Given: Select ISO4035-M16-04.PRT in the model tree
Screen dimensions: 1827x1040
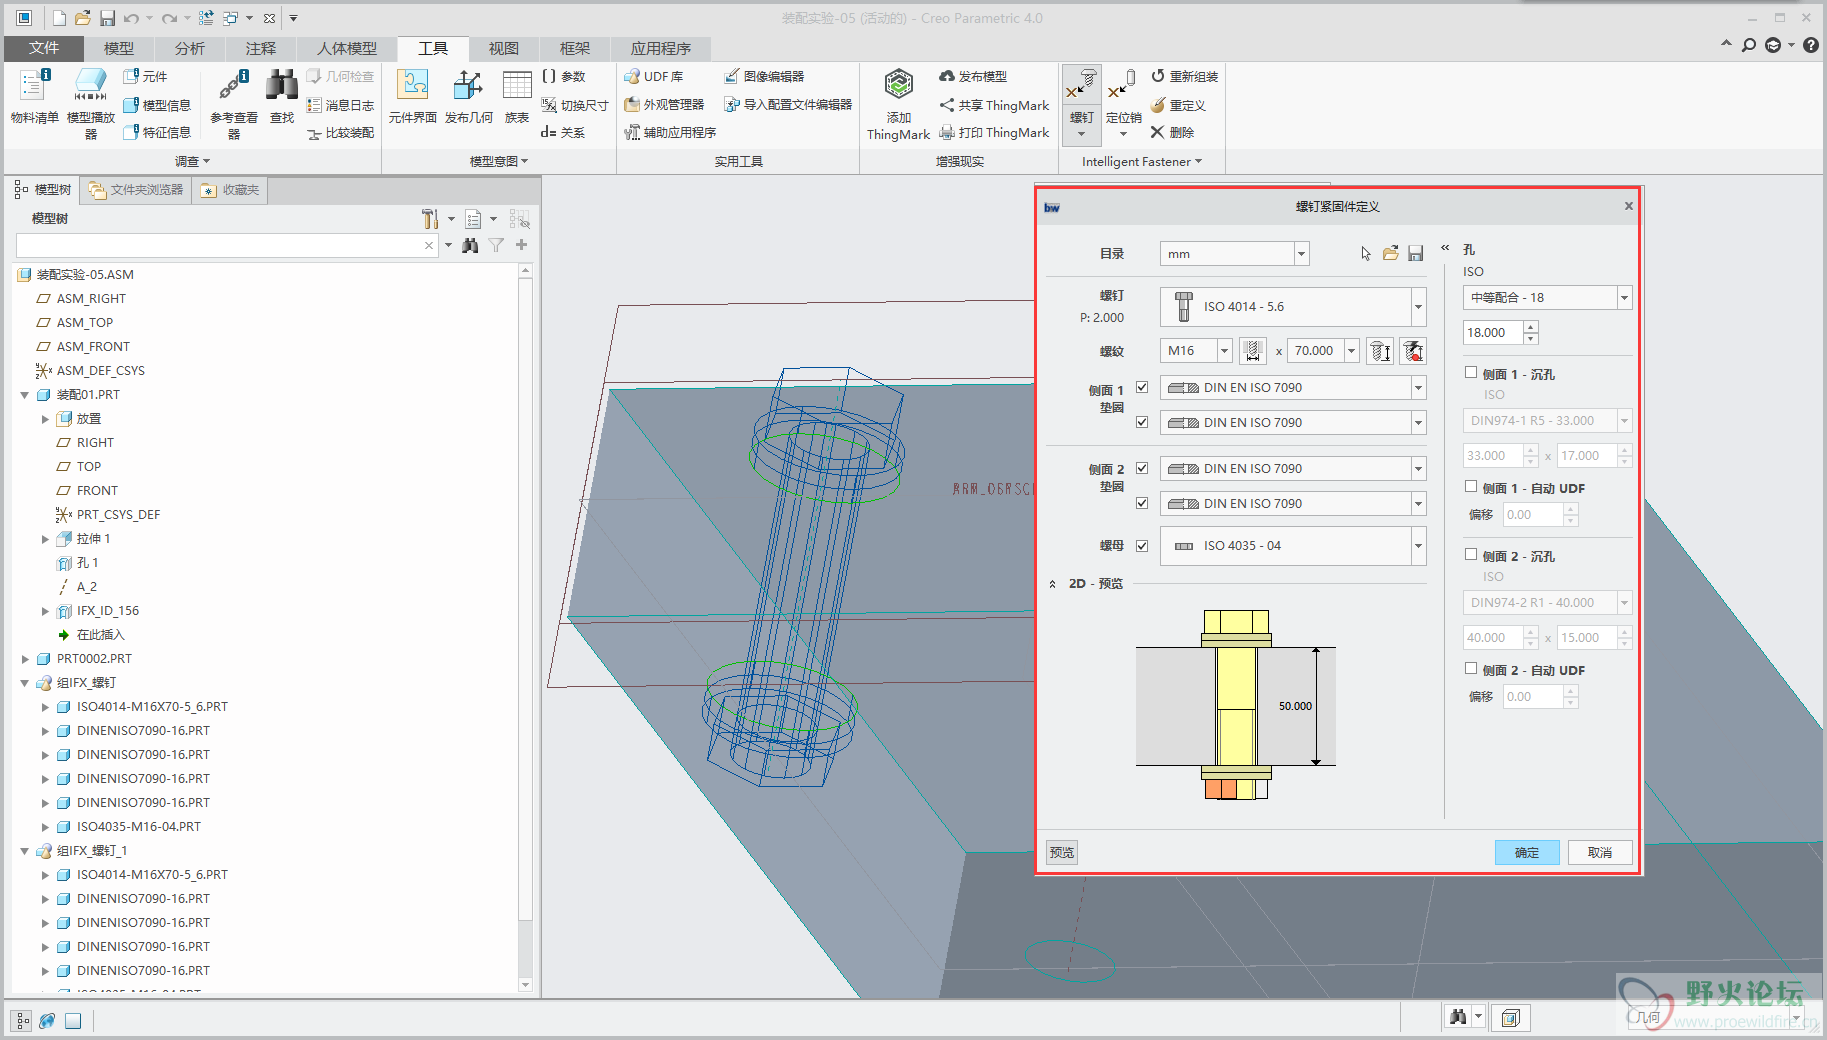Looking at the screenshot, I should tap(139, 827).
